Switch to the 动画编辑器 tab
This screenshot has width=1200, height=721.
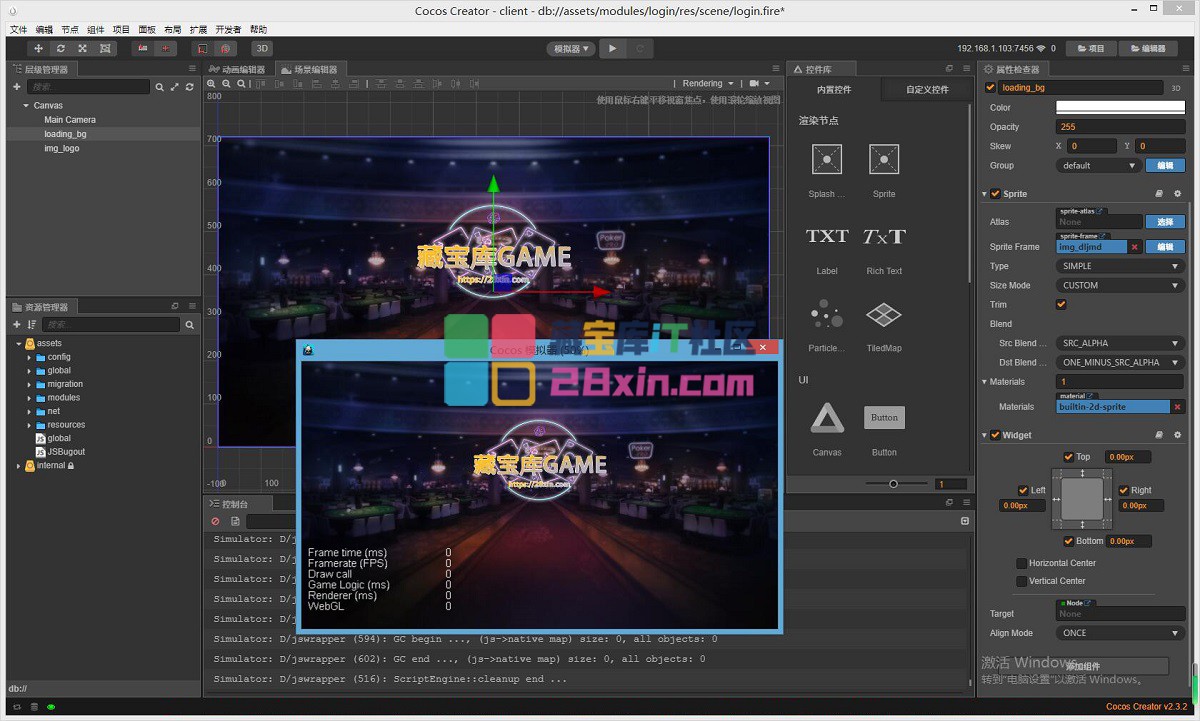(x=238, y=69)
